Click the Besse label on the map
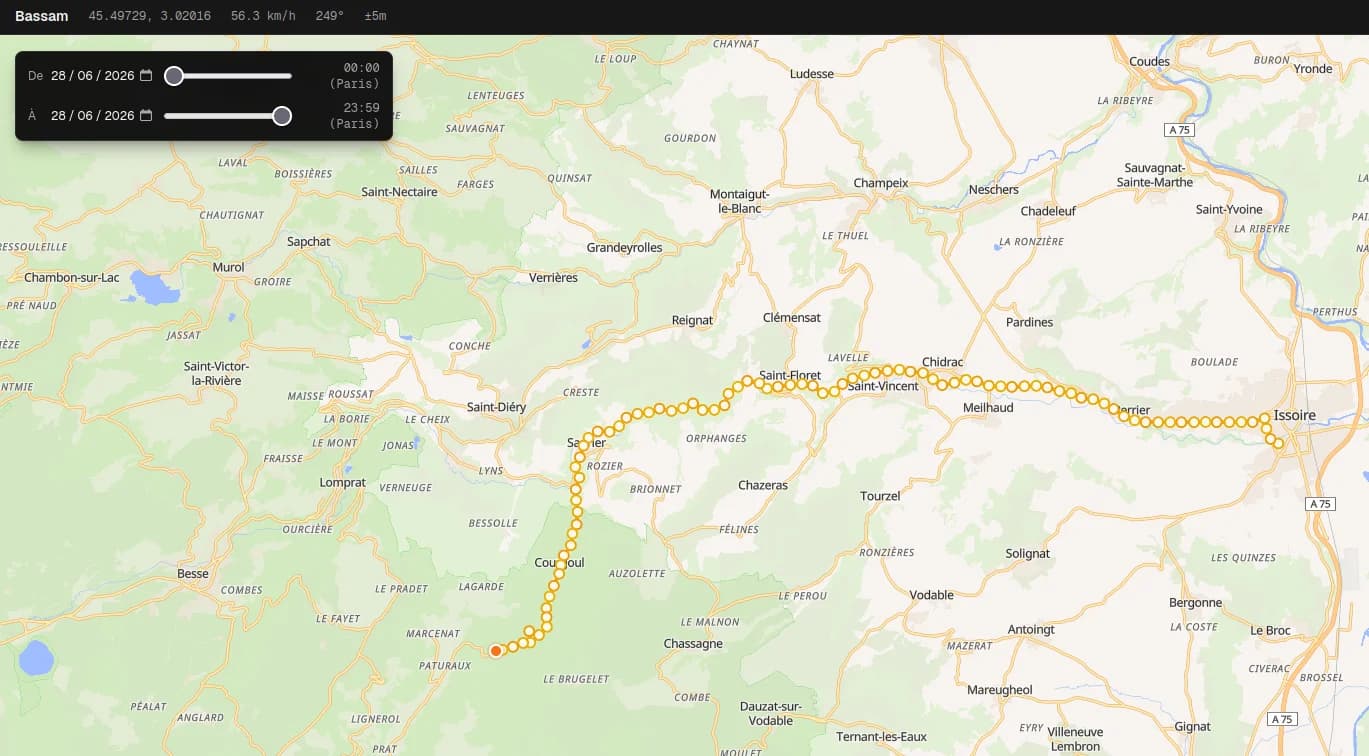1369x756 pixels. [193, 574]
